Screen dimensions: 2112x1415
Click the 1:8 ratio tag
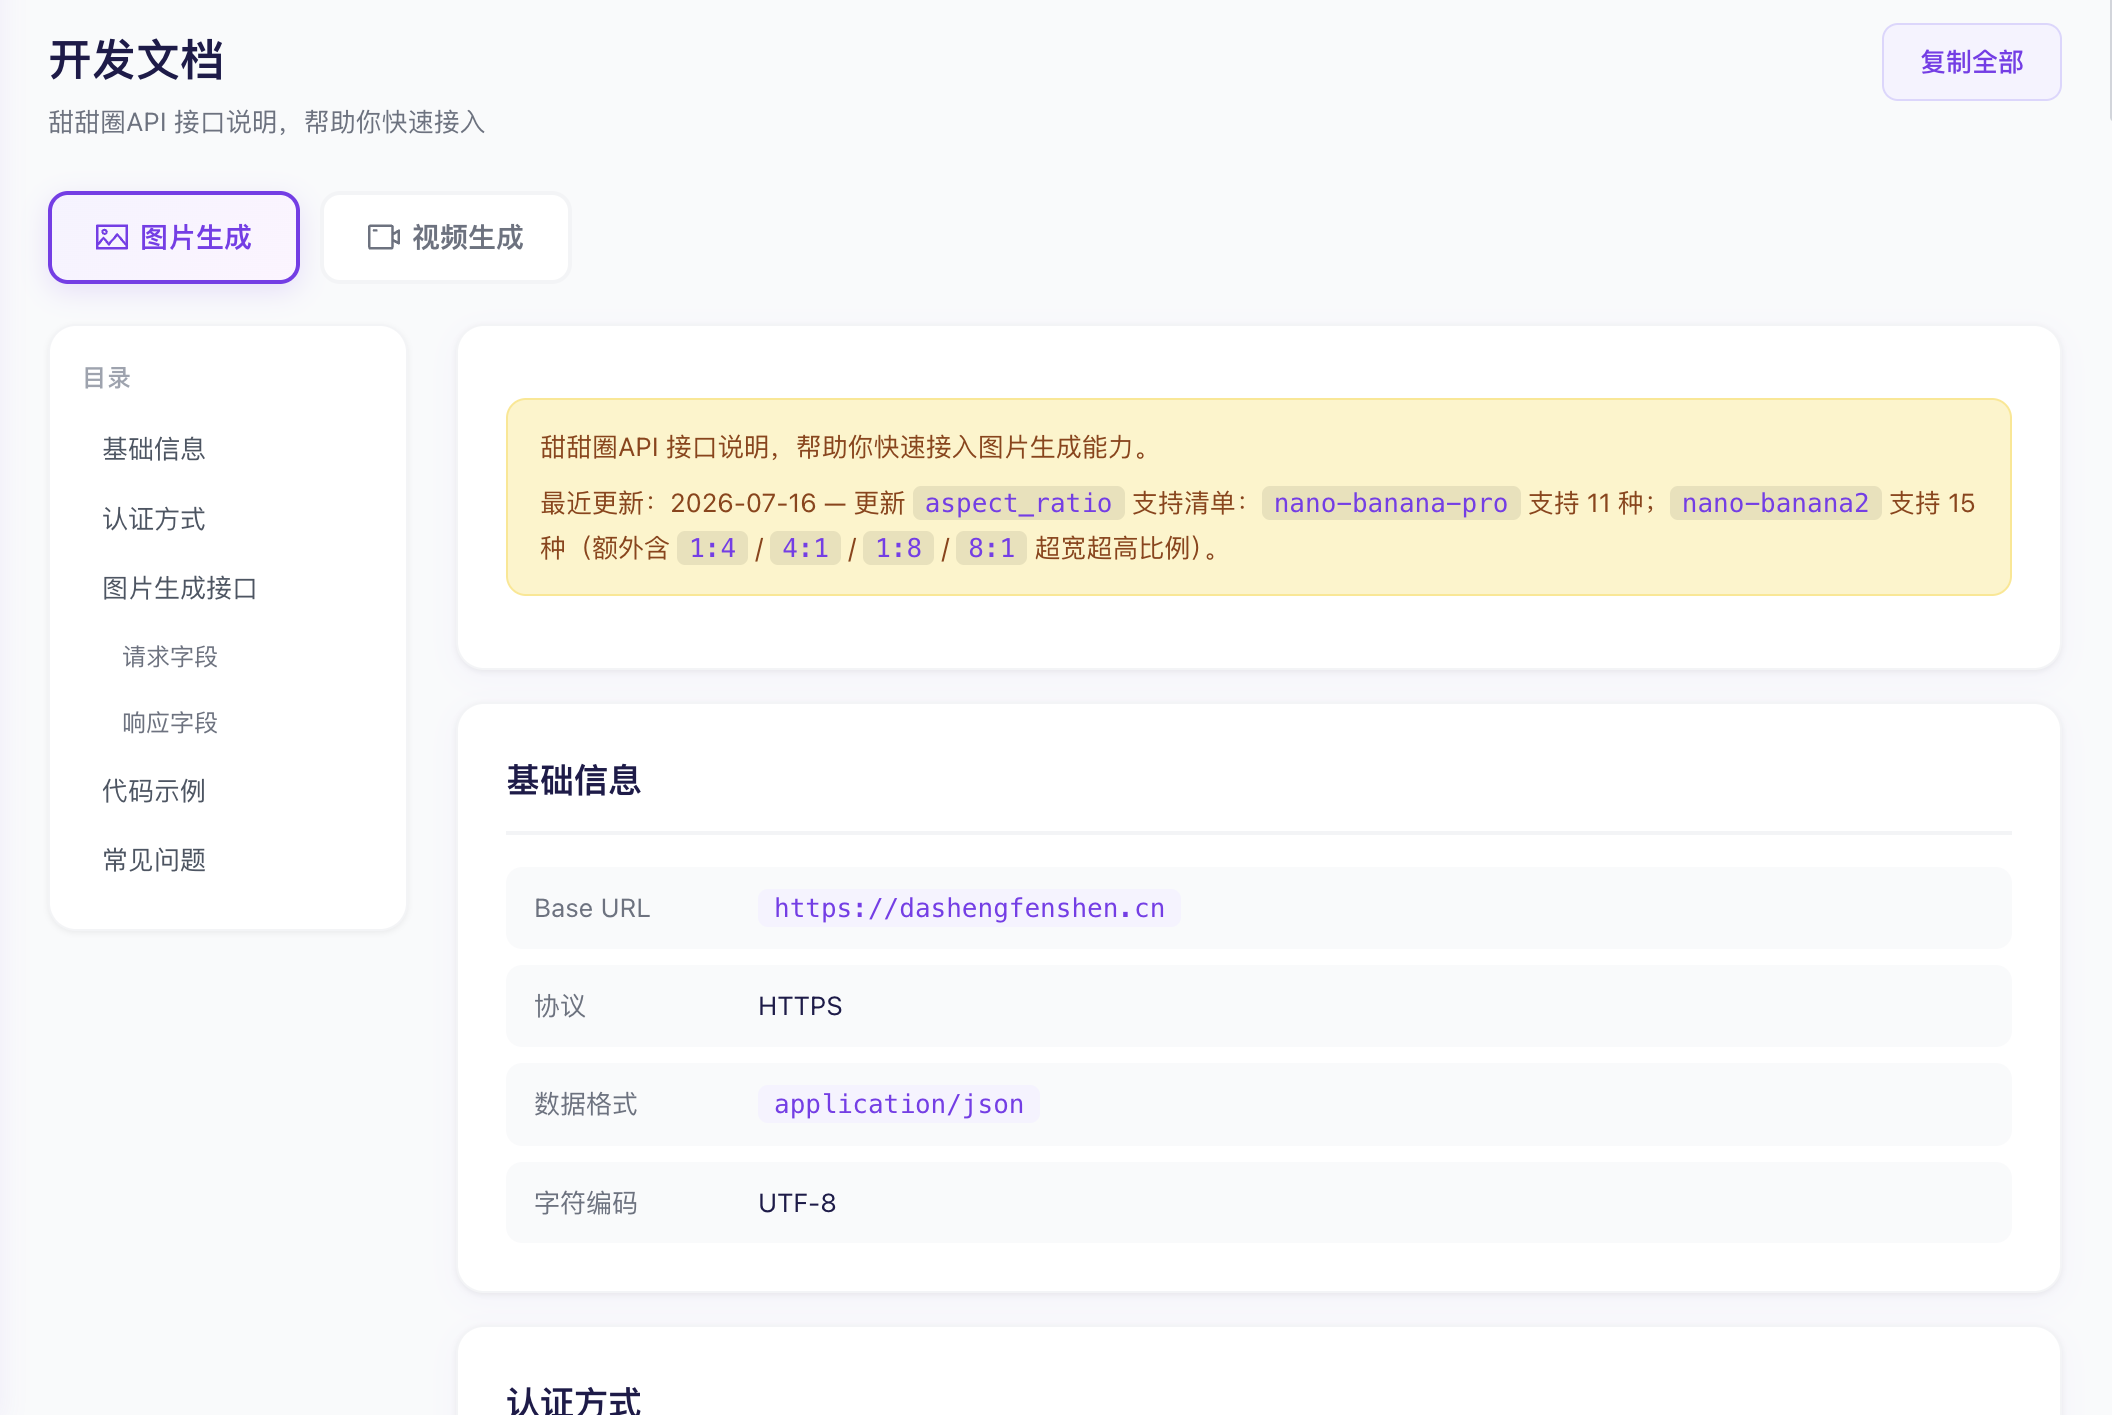pos(898,548)
